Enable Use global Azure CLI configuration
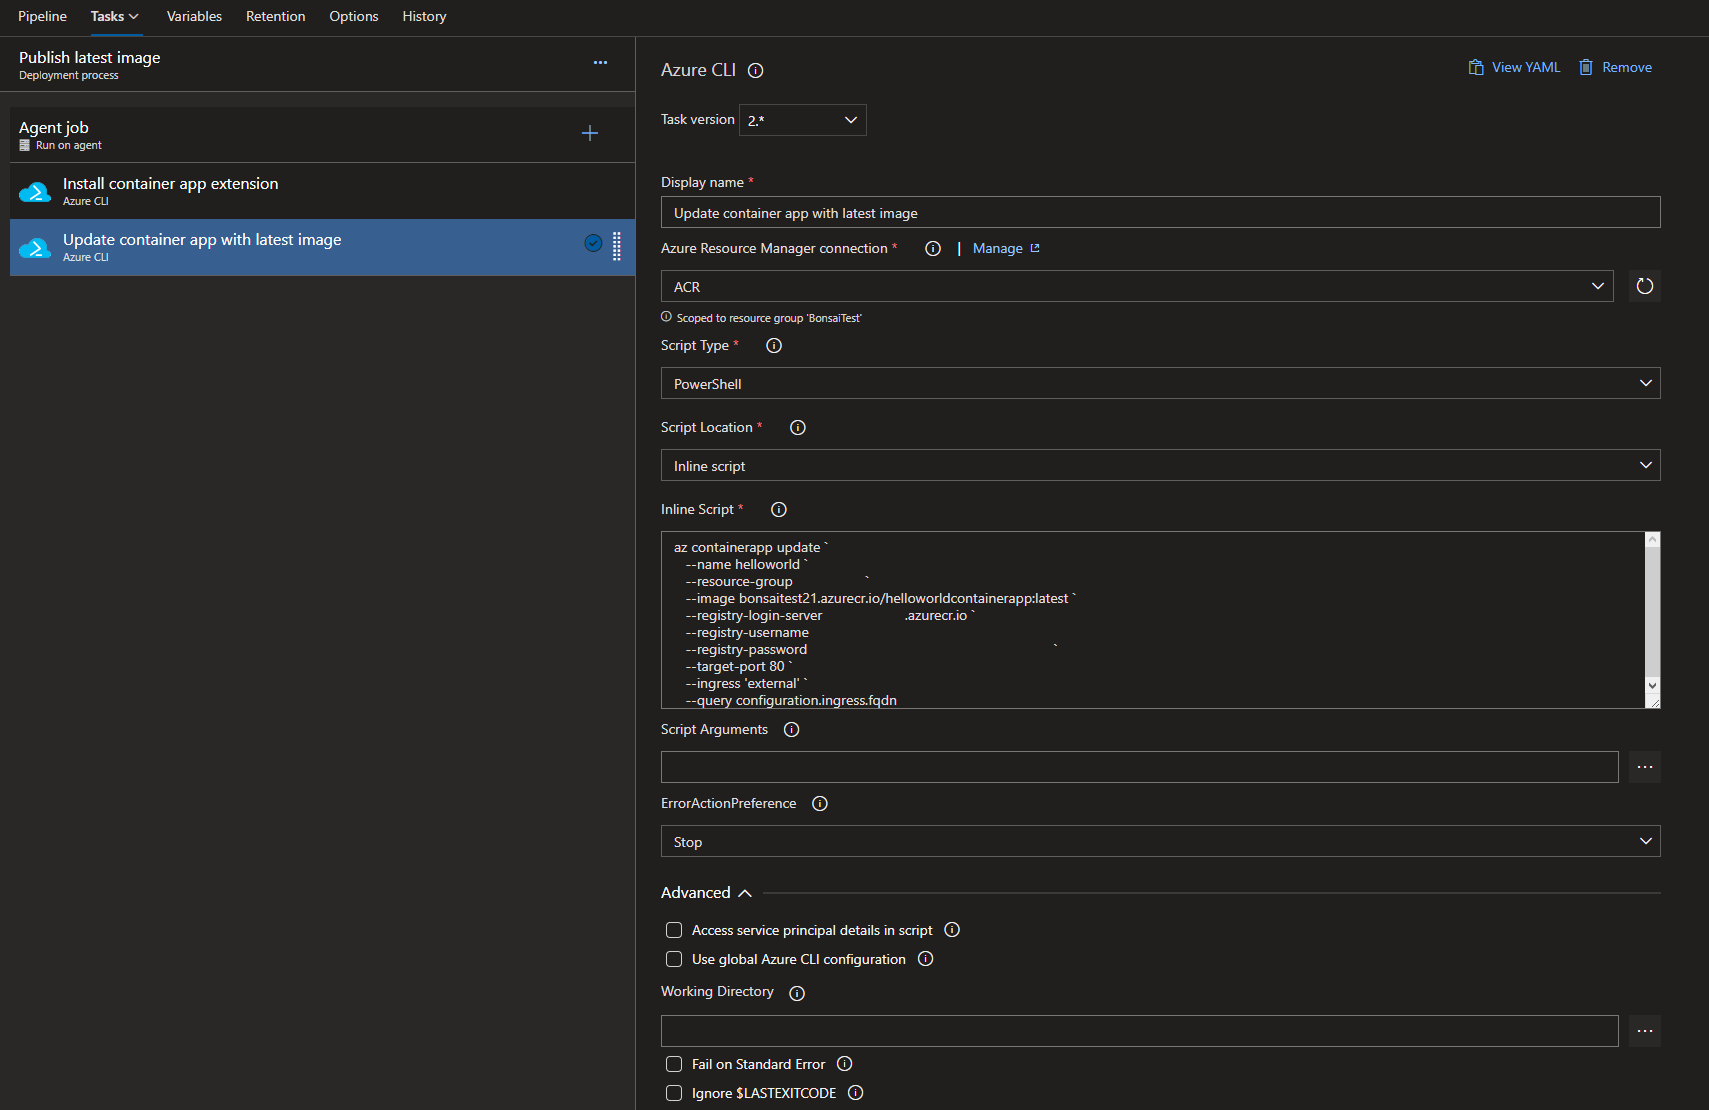The image size is (1709, 1110). [x=674, y=959]
